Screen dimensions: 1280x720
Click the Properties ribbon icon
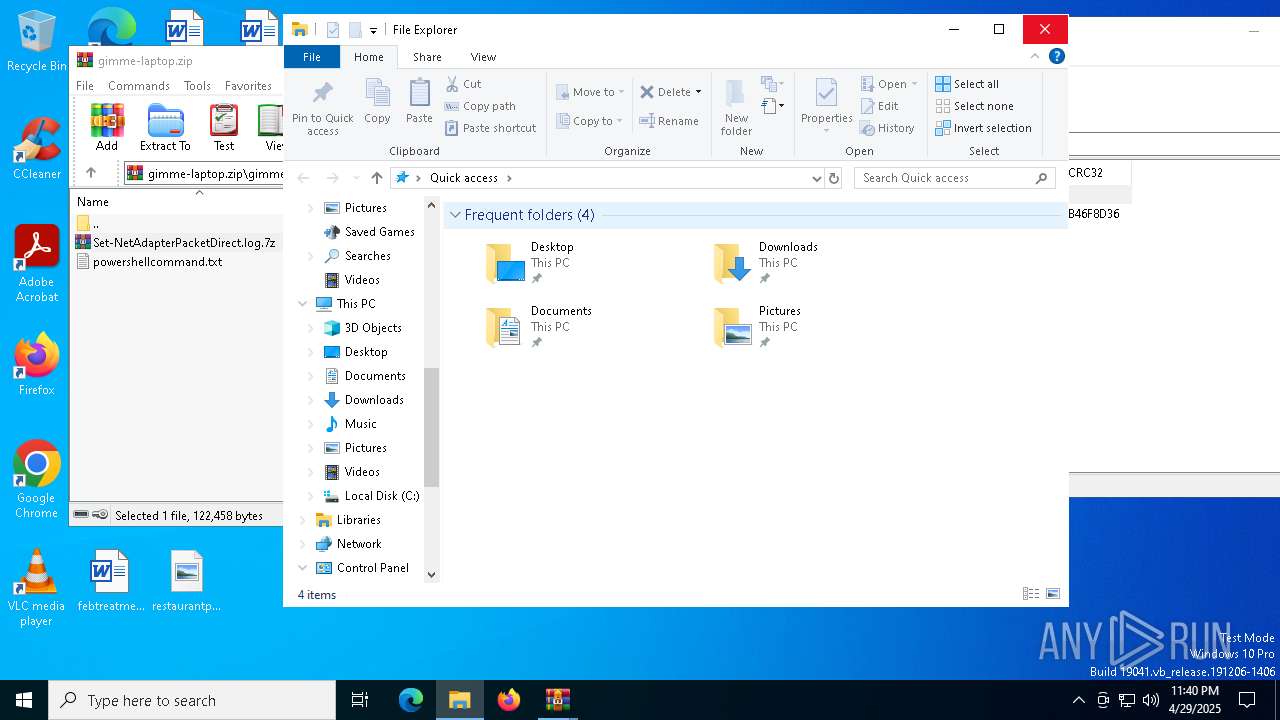[x=826, y=94]
